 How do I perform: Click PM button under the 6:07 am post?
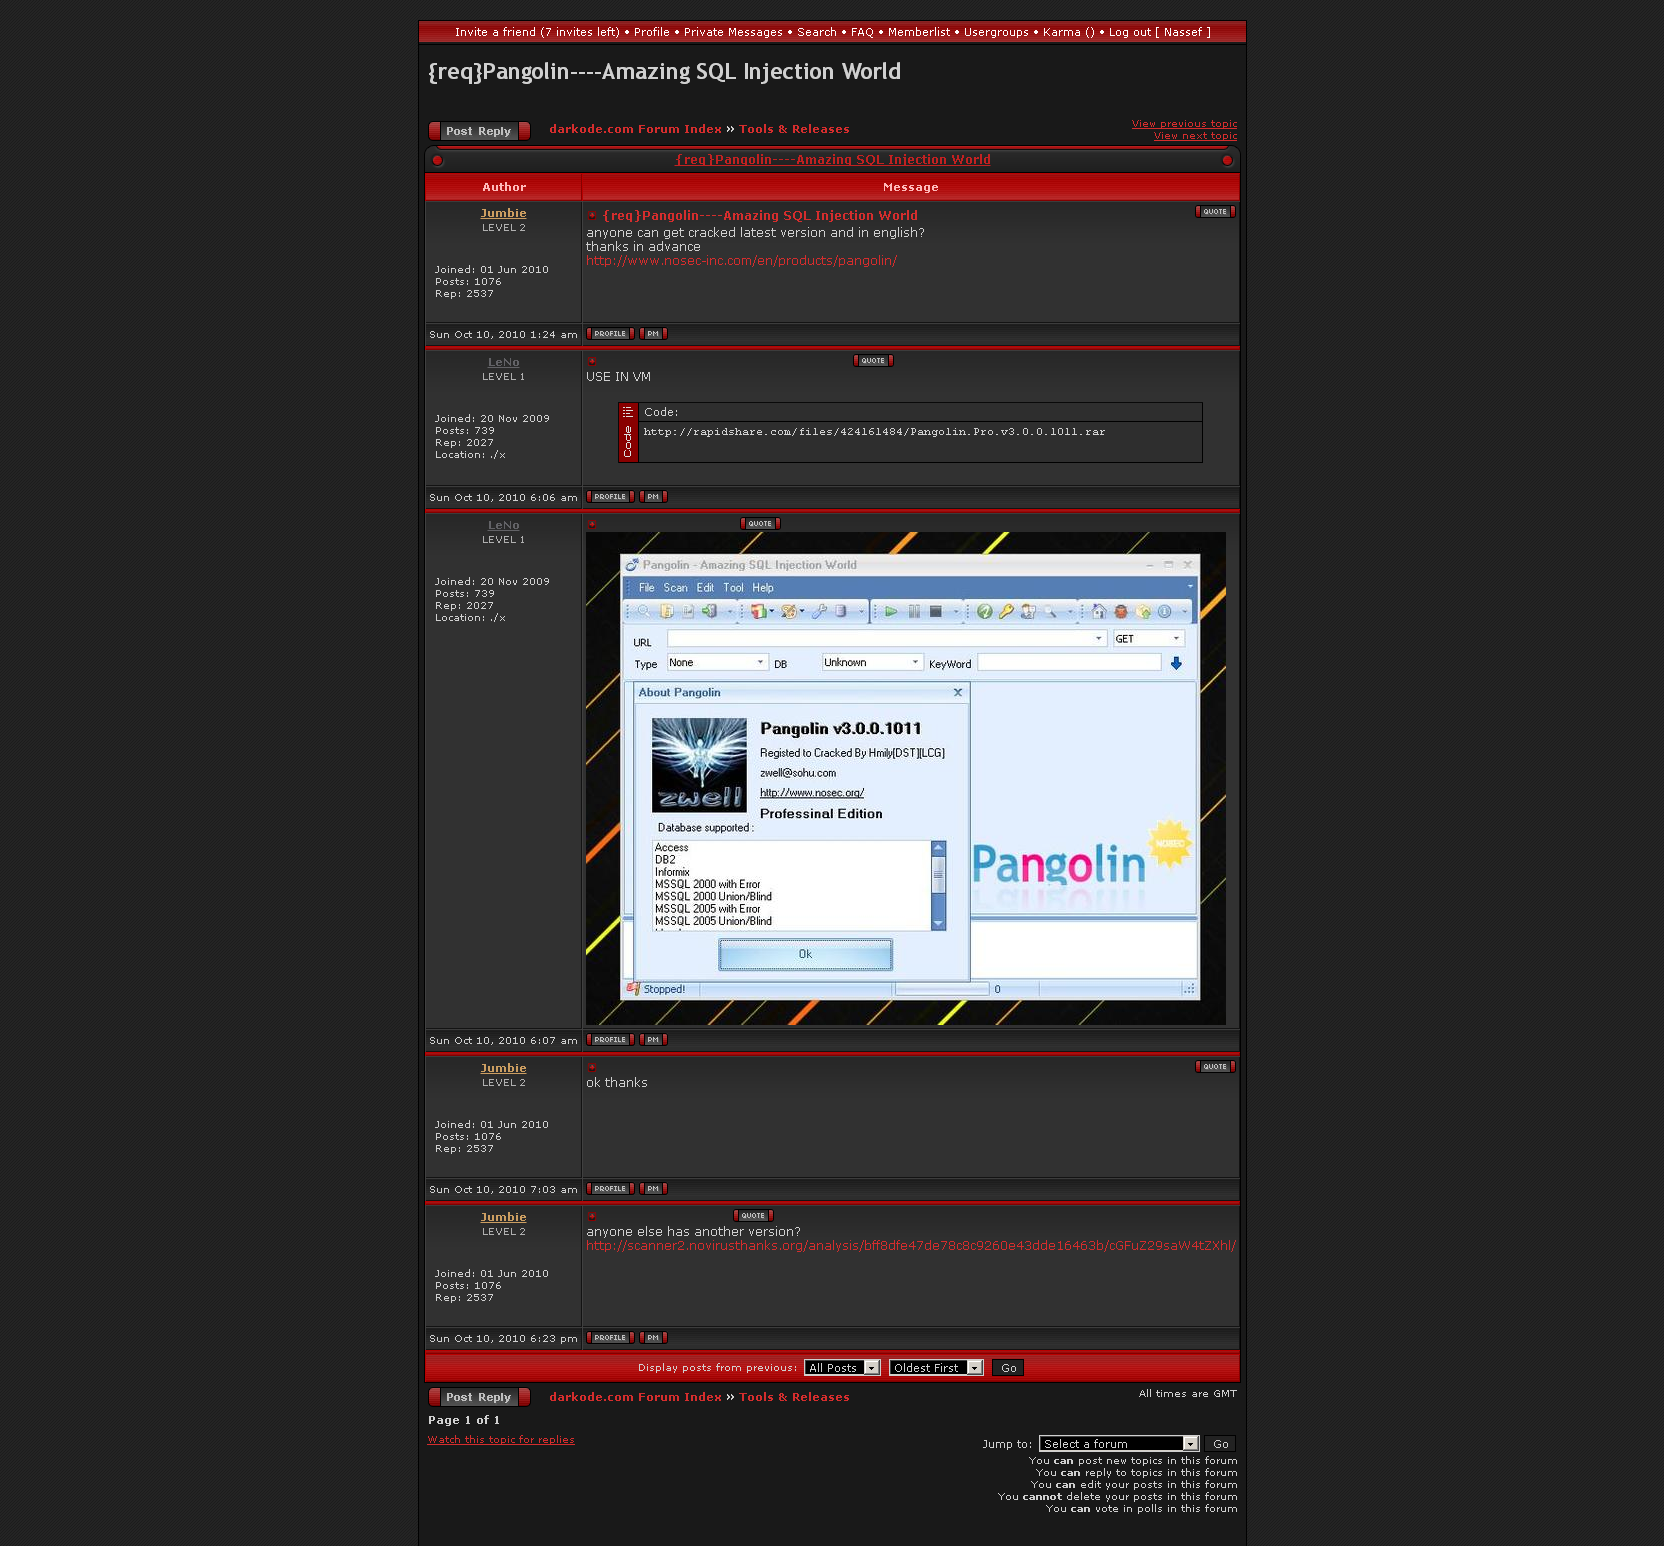coord(653,1040)
